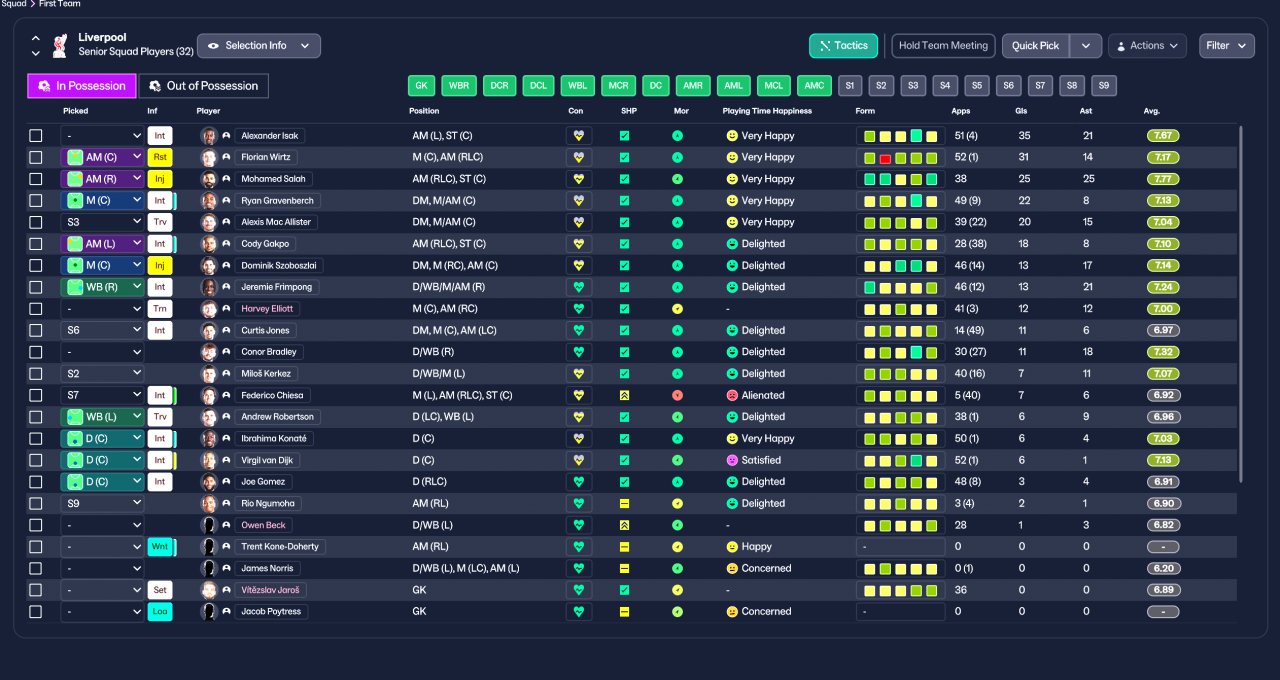
Task: Tick the checkbox for Alexander Isak
Action: pyautogui.click(x=36, y=136)
